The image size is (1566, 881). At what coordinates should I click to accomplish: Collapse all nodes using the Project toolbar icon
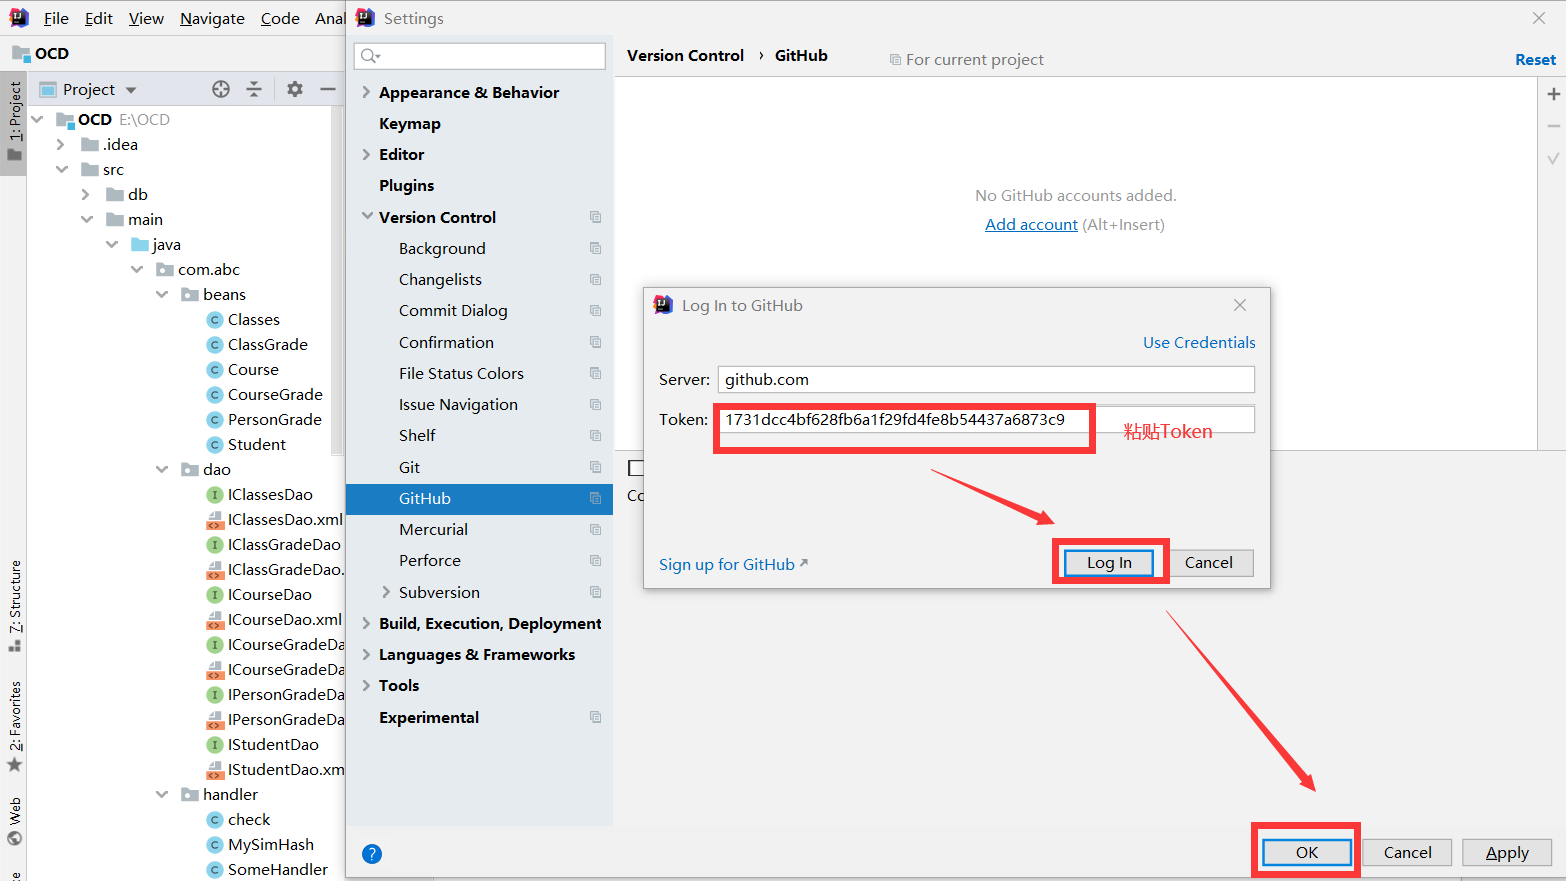click(254, 89)
